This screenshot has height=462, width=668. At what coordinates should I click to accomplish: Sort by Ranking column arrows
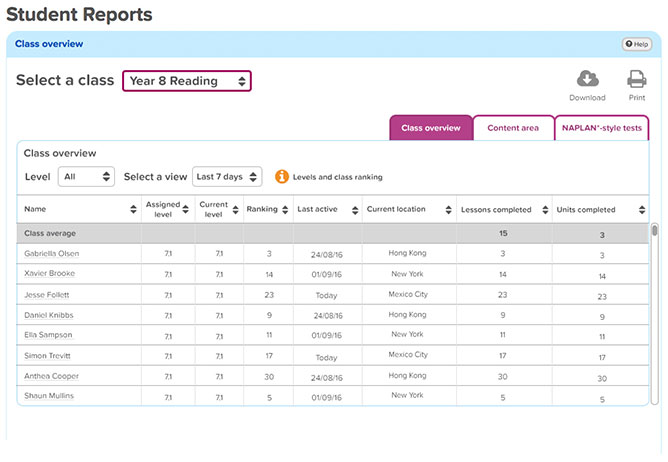coord(286,210)
